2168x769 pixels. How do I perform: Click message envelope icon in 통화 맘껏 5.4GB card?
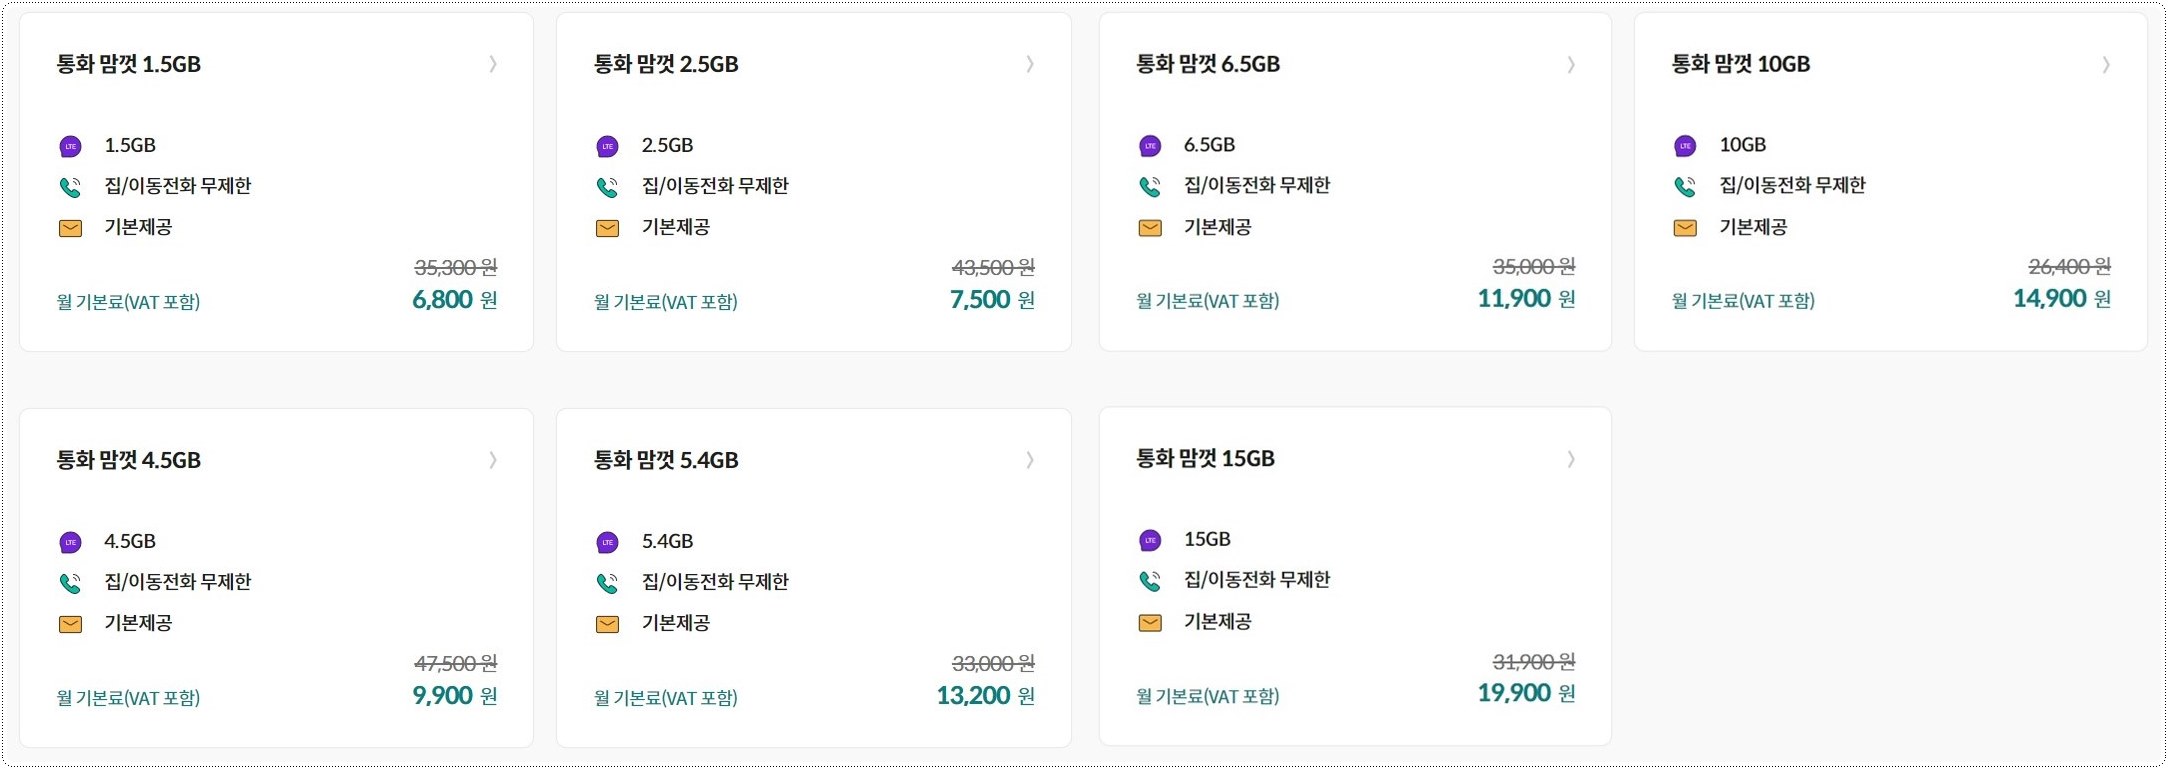(607, 624)
